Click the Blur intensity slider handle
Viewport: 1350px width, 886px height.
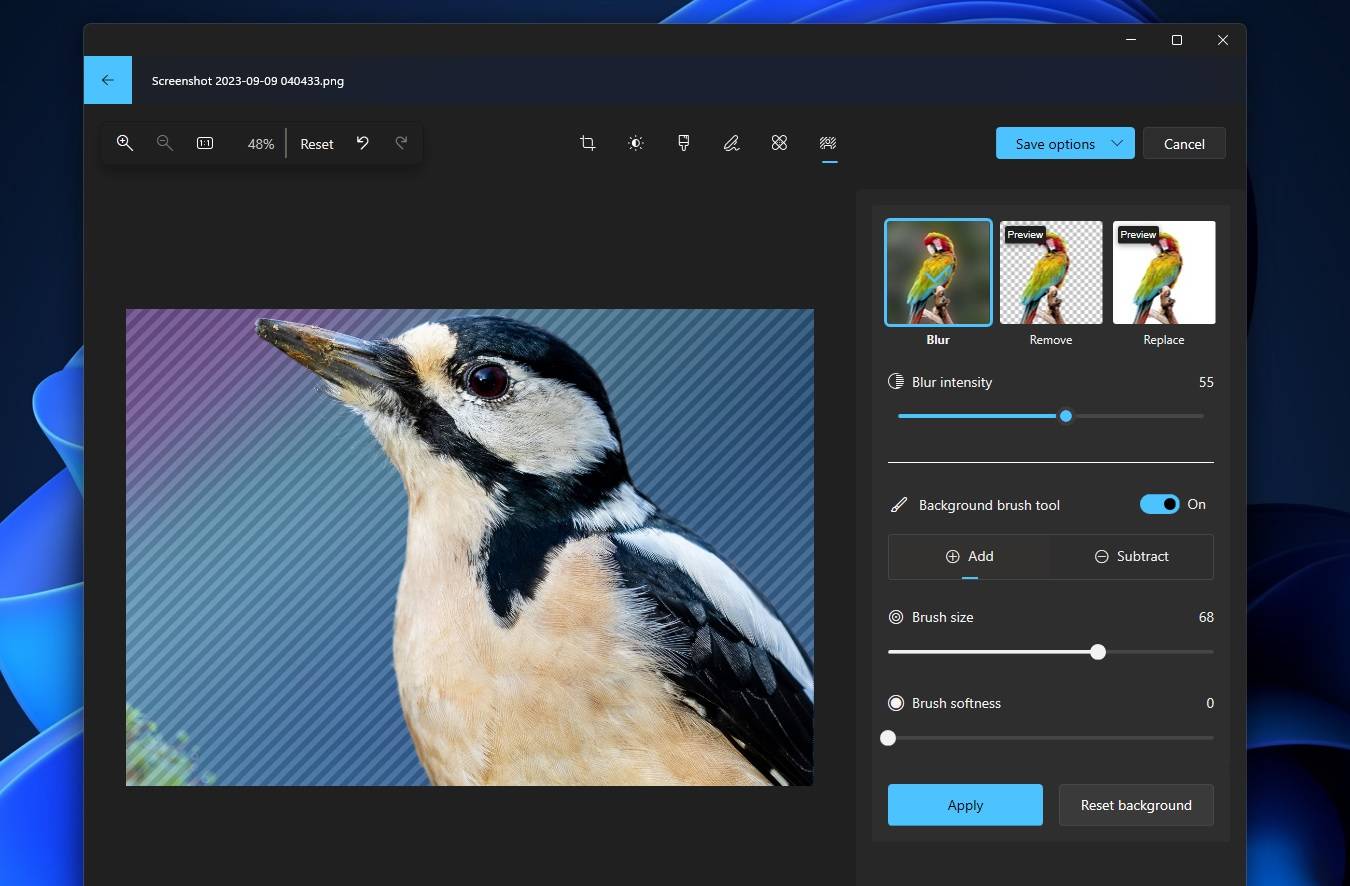point(1065,416)
